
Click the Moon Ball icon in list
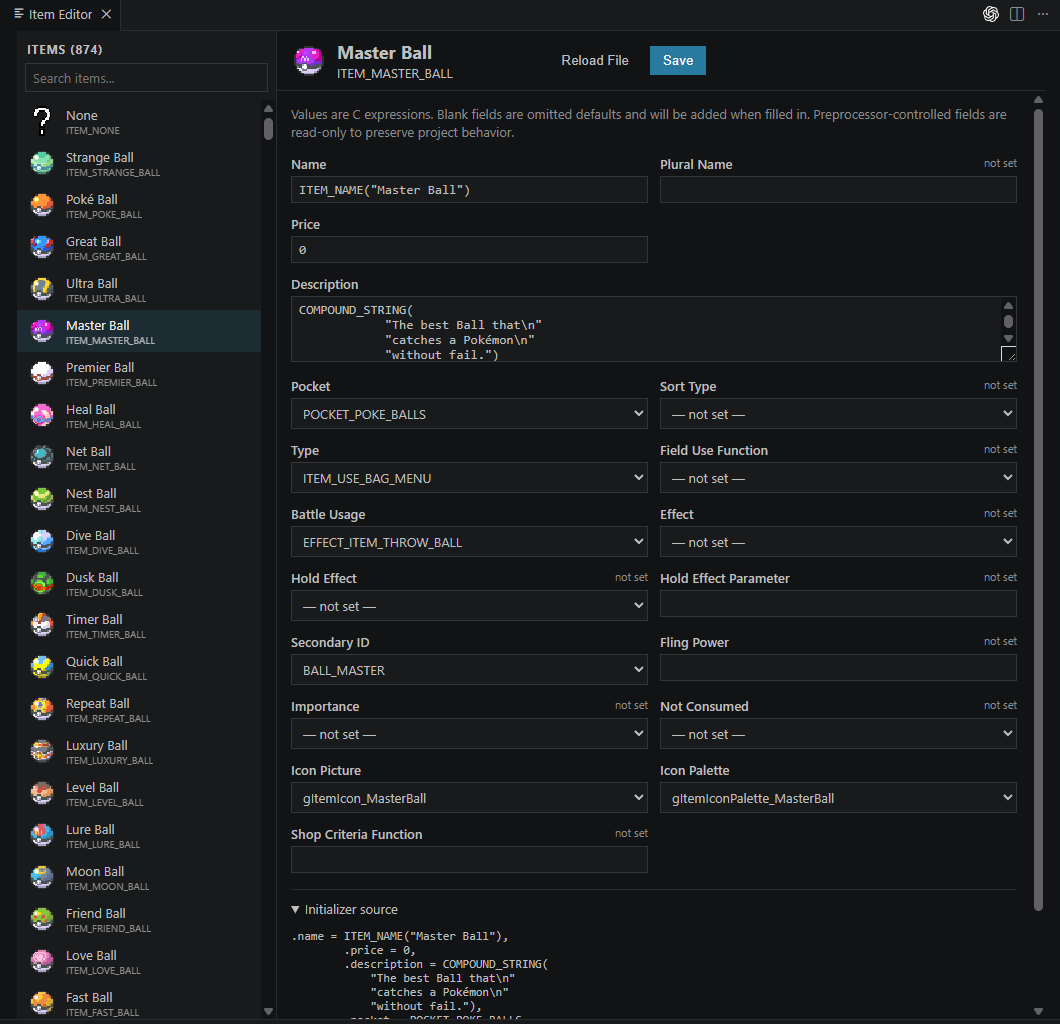click(42, 877)
